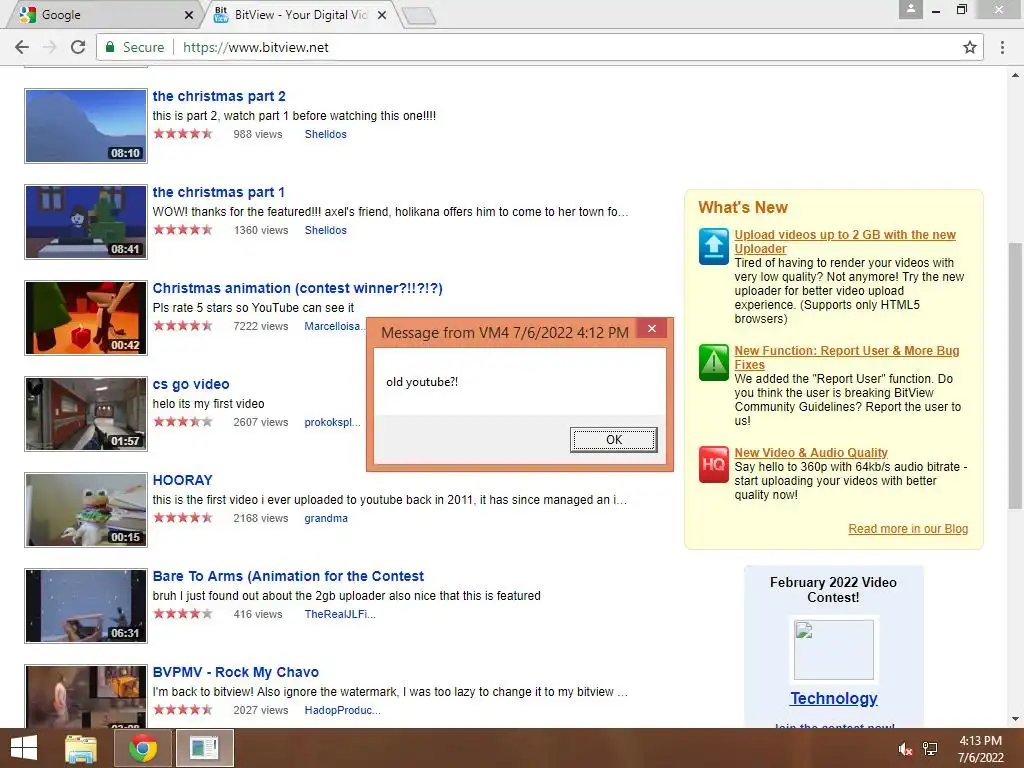Open Report User & More Bug Fixes link
This screenshot has height=768, width=1024.
[x=847, y=358]
